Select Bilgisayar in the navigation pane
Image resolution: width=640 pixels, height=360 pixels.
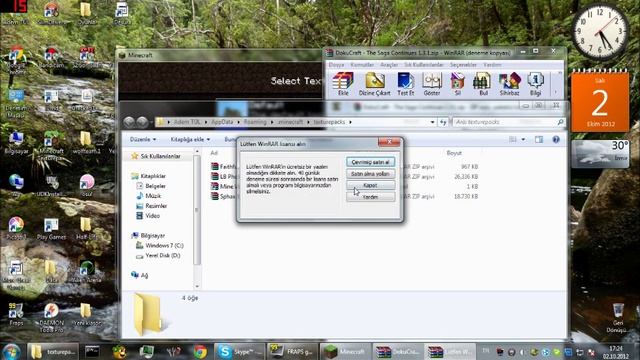tap(148, 236)
